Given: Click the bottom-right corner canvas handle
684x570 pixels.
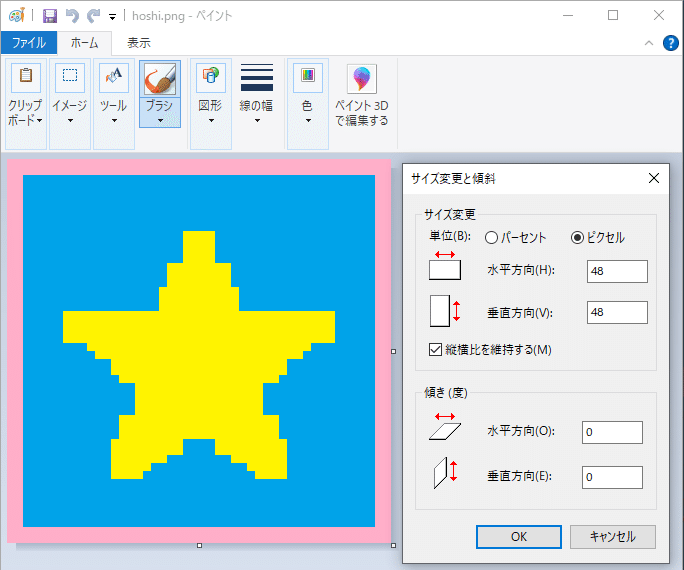Looking at the screenshot, I should pos(393,546).
